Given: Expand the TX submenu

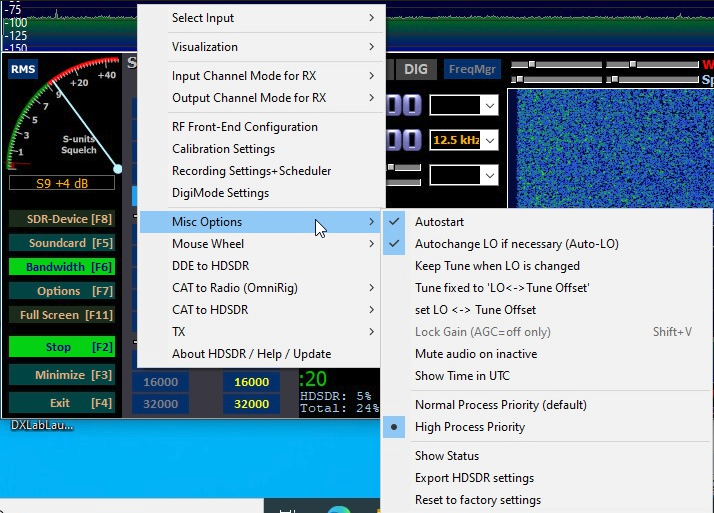Looking at the screenshot, I should pos(260,332).
